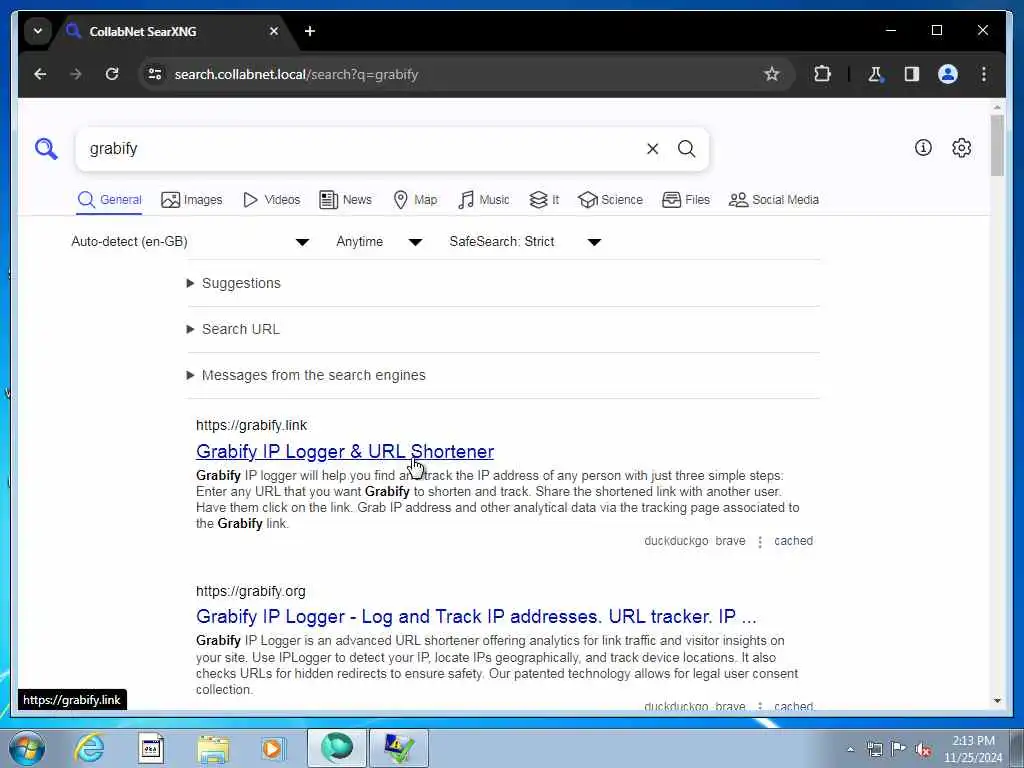Image resolution: width=1024 pixels, height=768 pixels.
Task: Switch to the Science tab
Action: [x=611, y=200]
